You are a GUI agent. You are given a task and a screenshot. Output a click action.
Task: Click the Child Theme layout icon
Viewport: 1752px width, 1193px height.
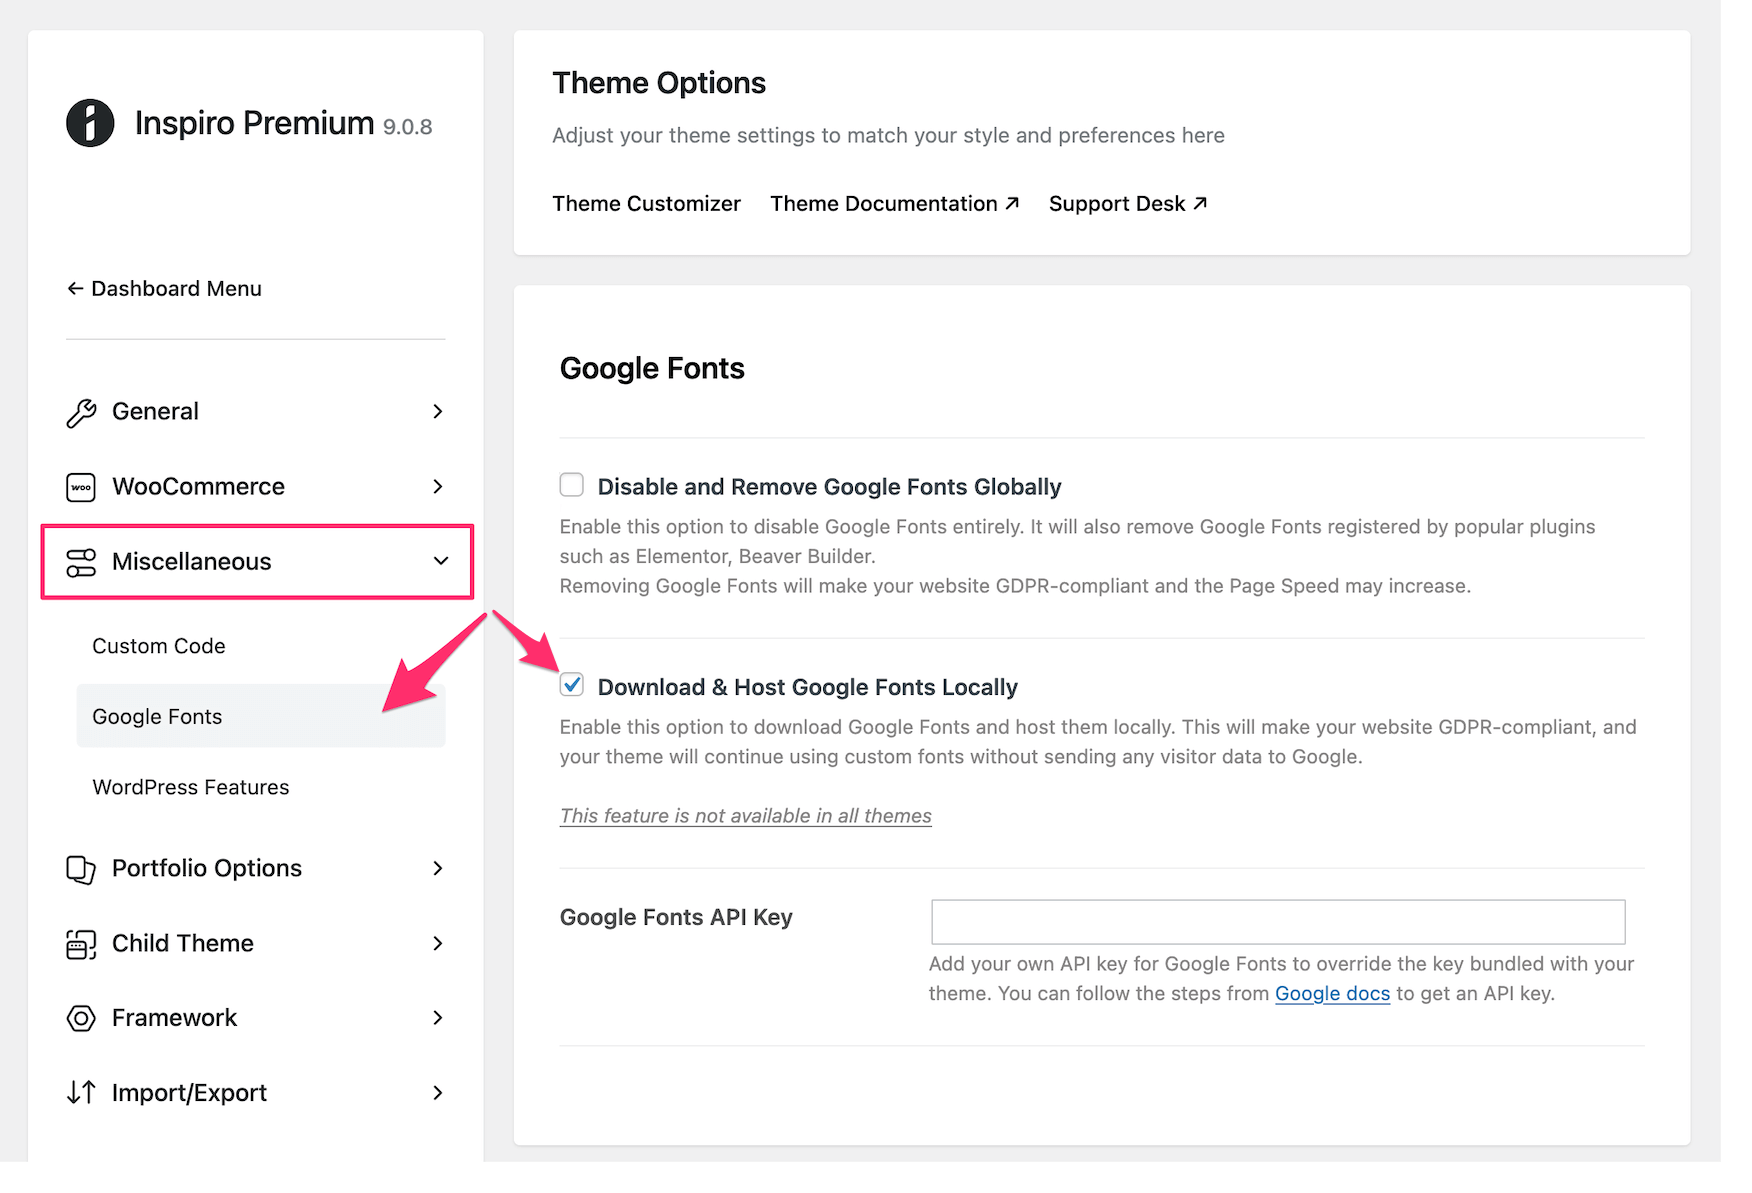tap(81, 944)
